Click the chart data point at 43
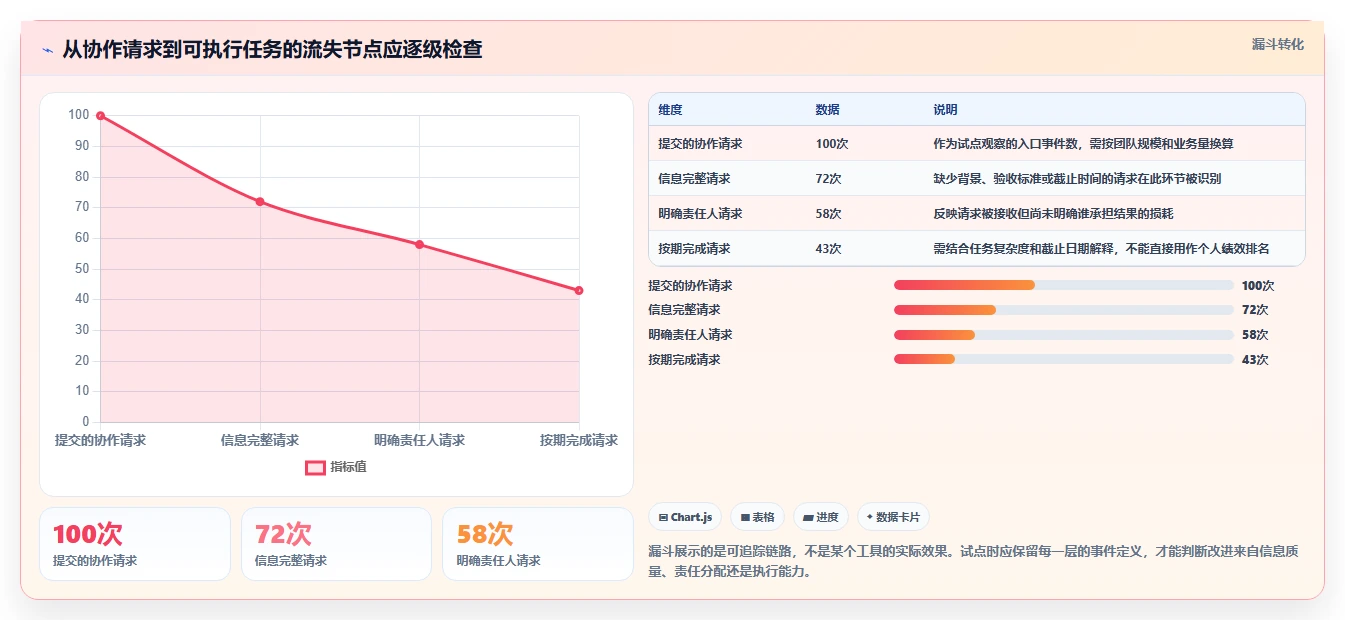This screenshot has height=620, width=1345. pos(579,291)
